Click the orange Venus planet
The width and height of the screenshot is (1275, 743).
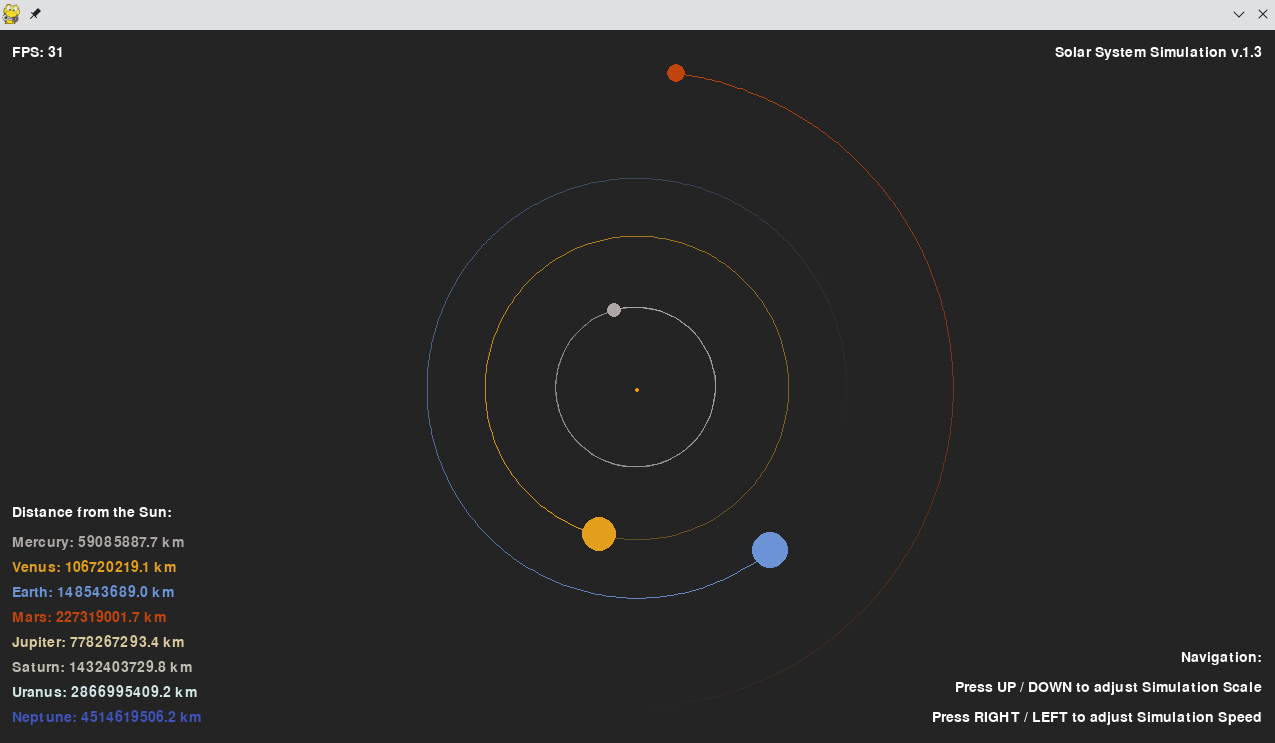coord(599,534)
